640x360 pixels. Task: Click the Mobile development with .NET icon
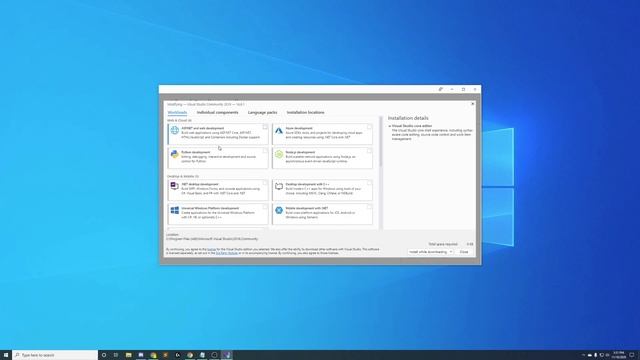pos(279,210)
